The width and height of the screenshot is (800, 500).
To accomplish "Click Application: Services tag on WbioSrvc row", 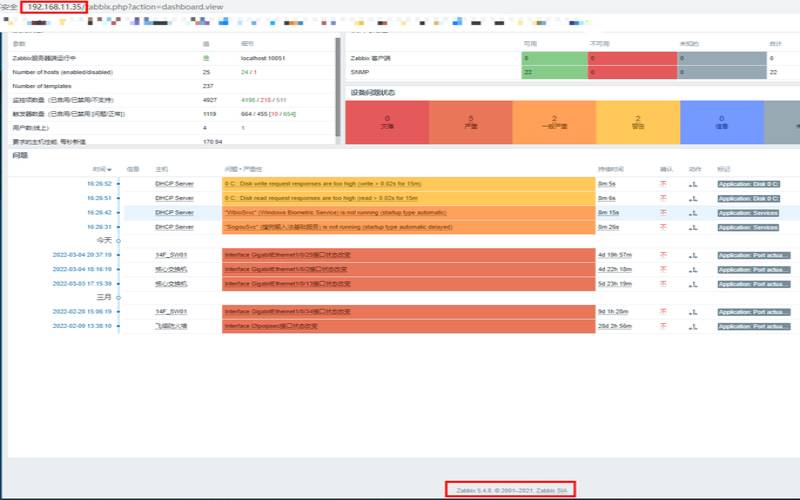I will point(754,213).
